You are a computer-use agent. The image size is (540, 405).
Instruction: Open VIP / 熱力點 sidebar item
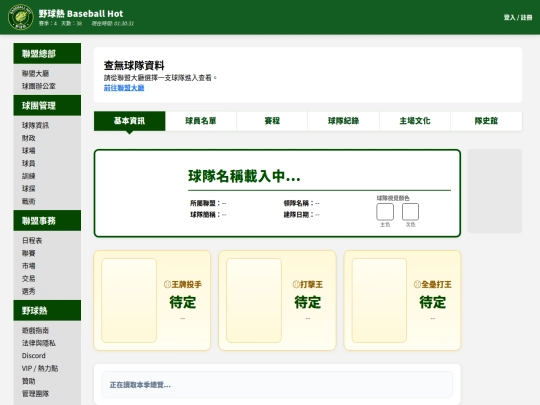40,368
